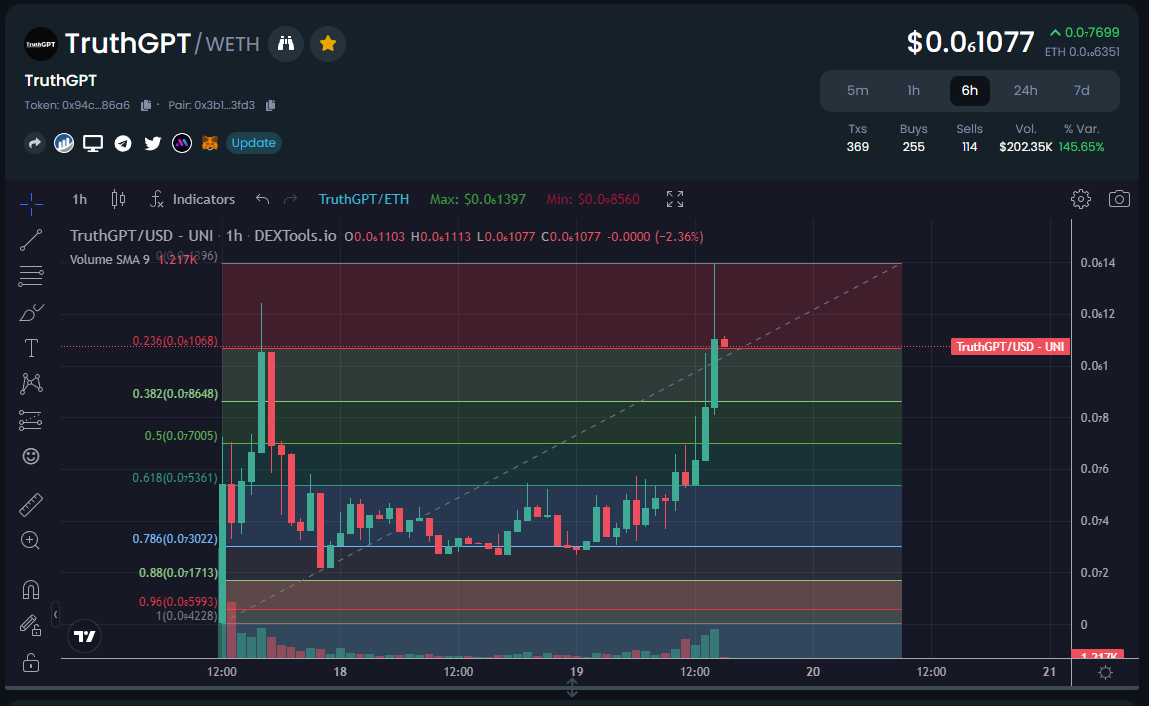Click the TruthGPT/USD - UNI price label
The width and height of the screenshot is (1149, 706).
click(x=1010, y=347)
